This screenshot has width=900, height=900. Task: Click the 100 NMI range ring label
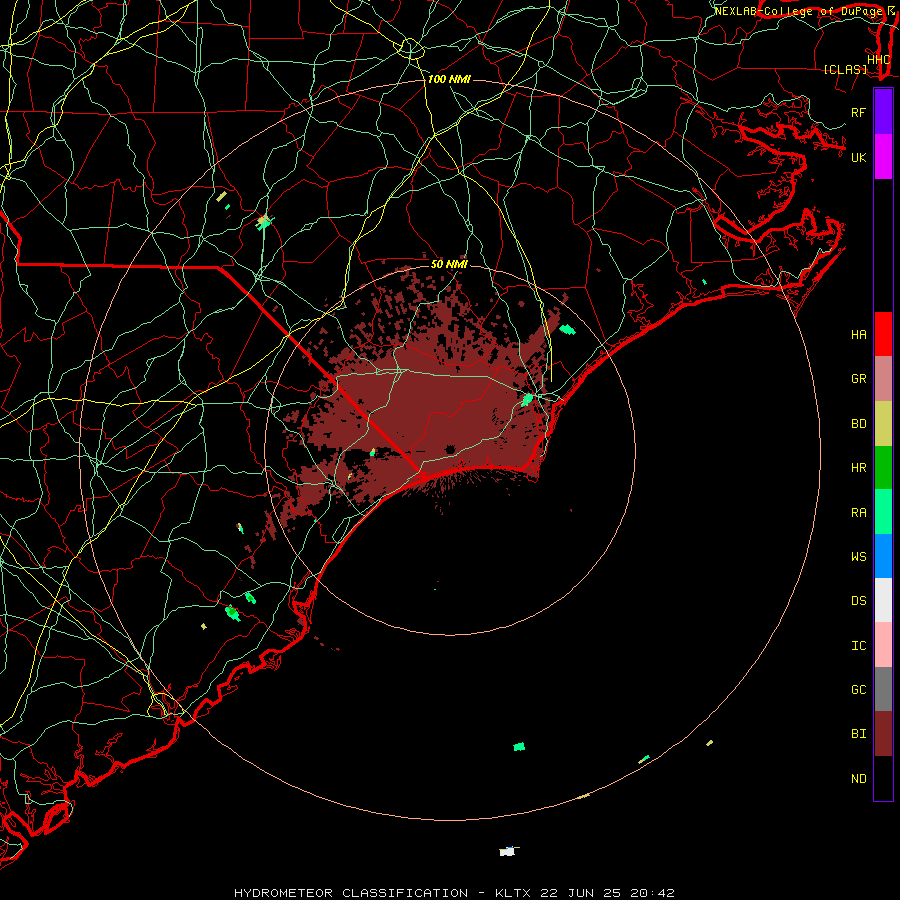pyautogui.click(x=449, y=79)
